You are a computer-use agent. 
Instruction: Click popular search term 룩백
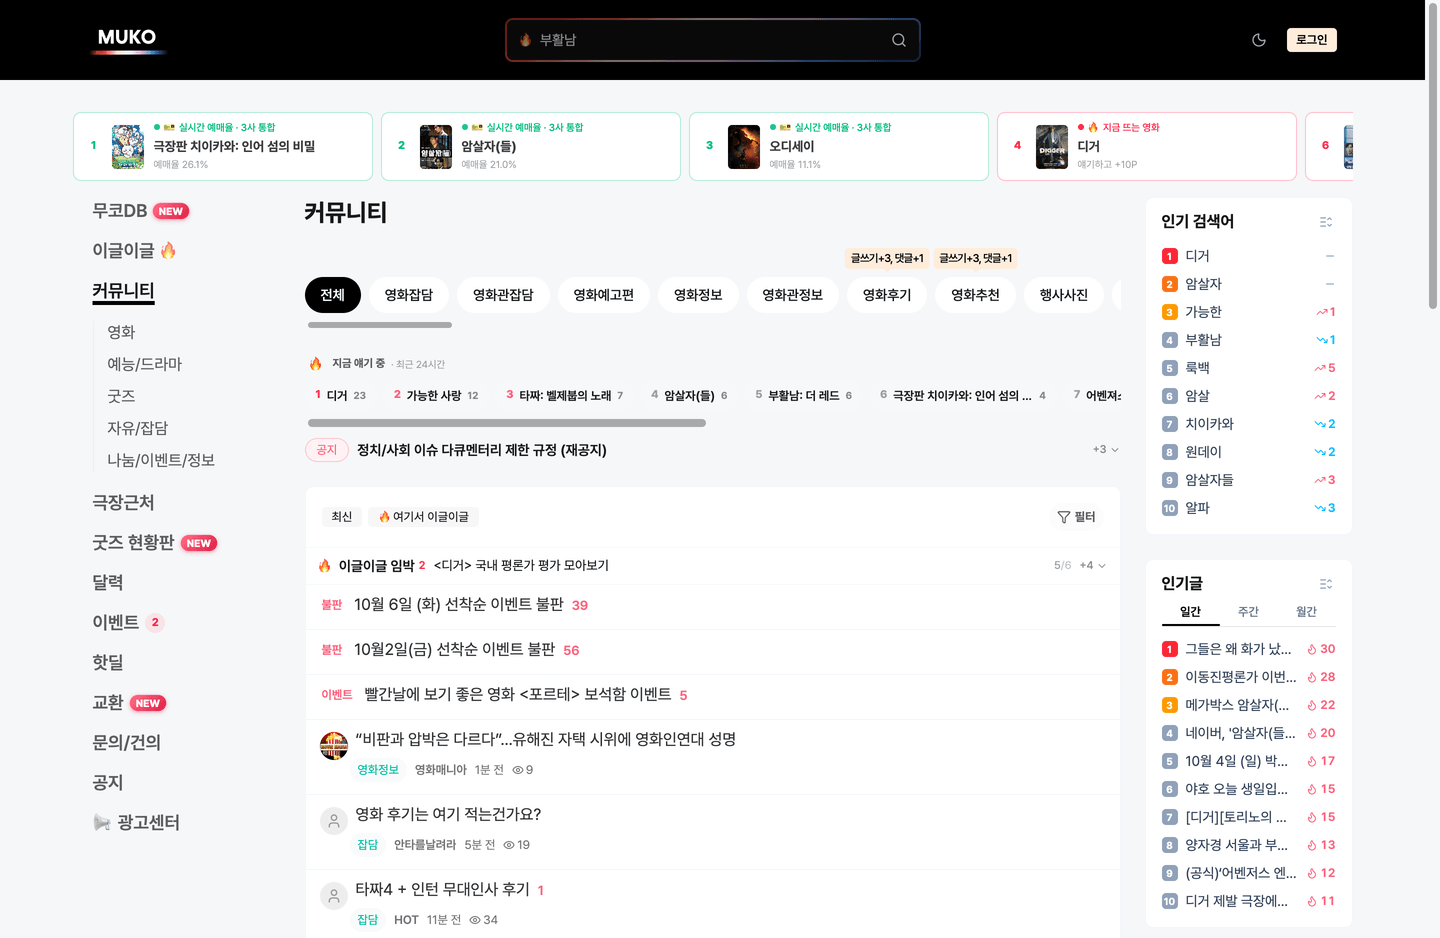click(x=1197, y=368)
